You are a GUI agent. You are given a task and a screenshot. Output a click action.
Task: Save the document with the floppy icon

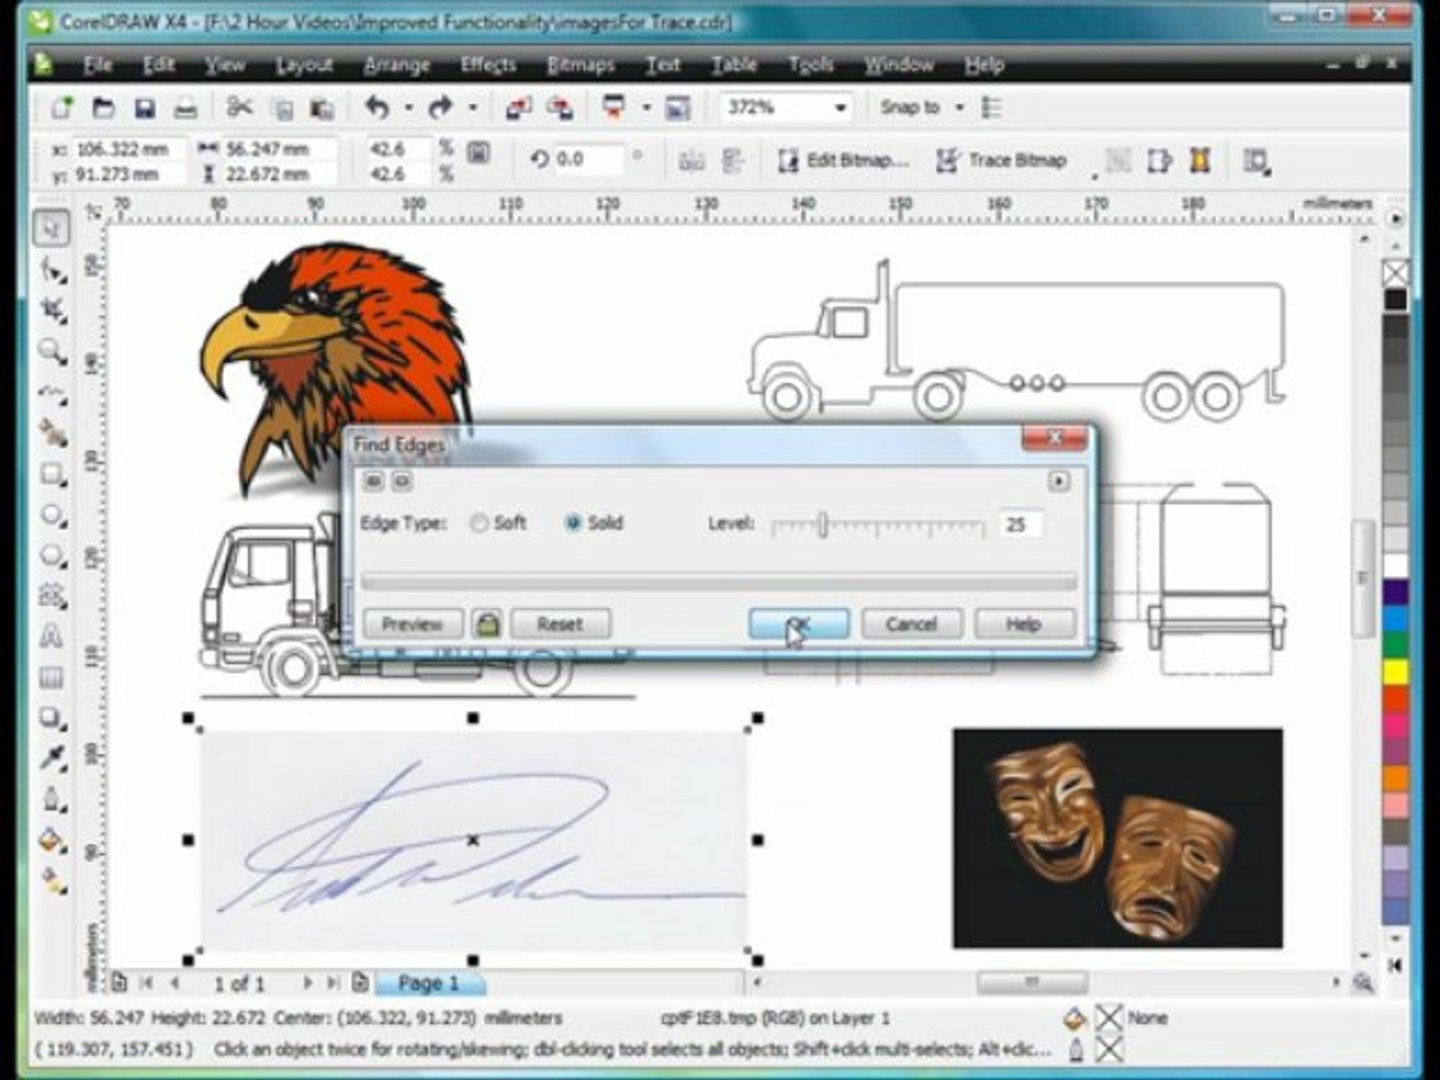[145, 107]
